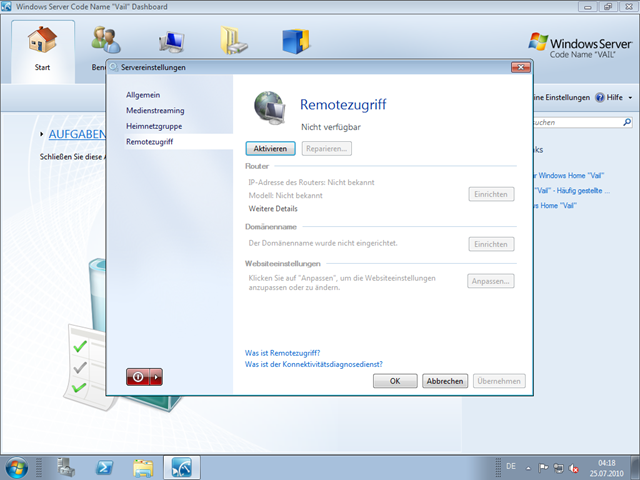Click the DE language indicator

511,466
